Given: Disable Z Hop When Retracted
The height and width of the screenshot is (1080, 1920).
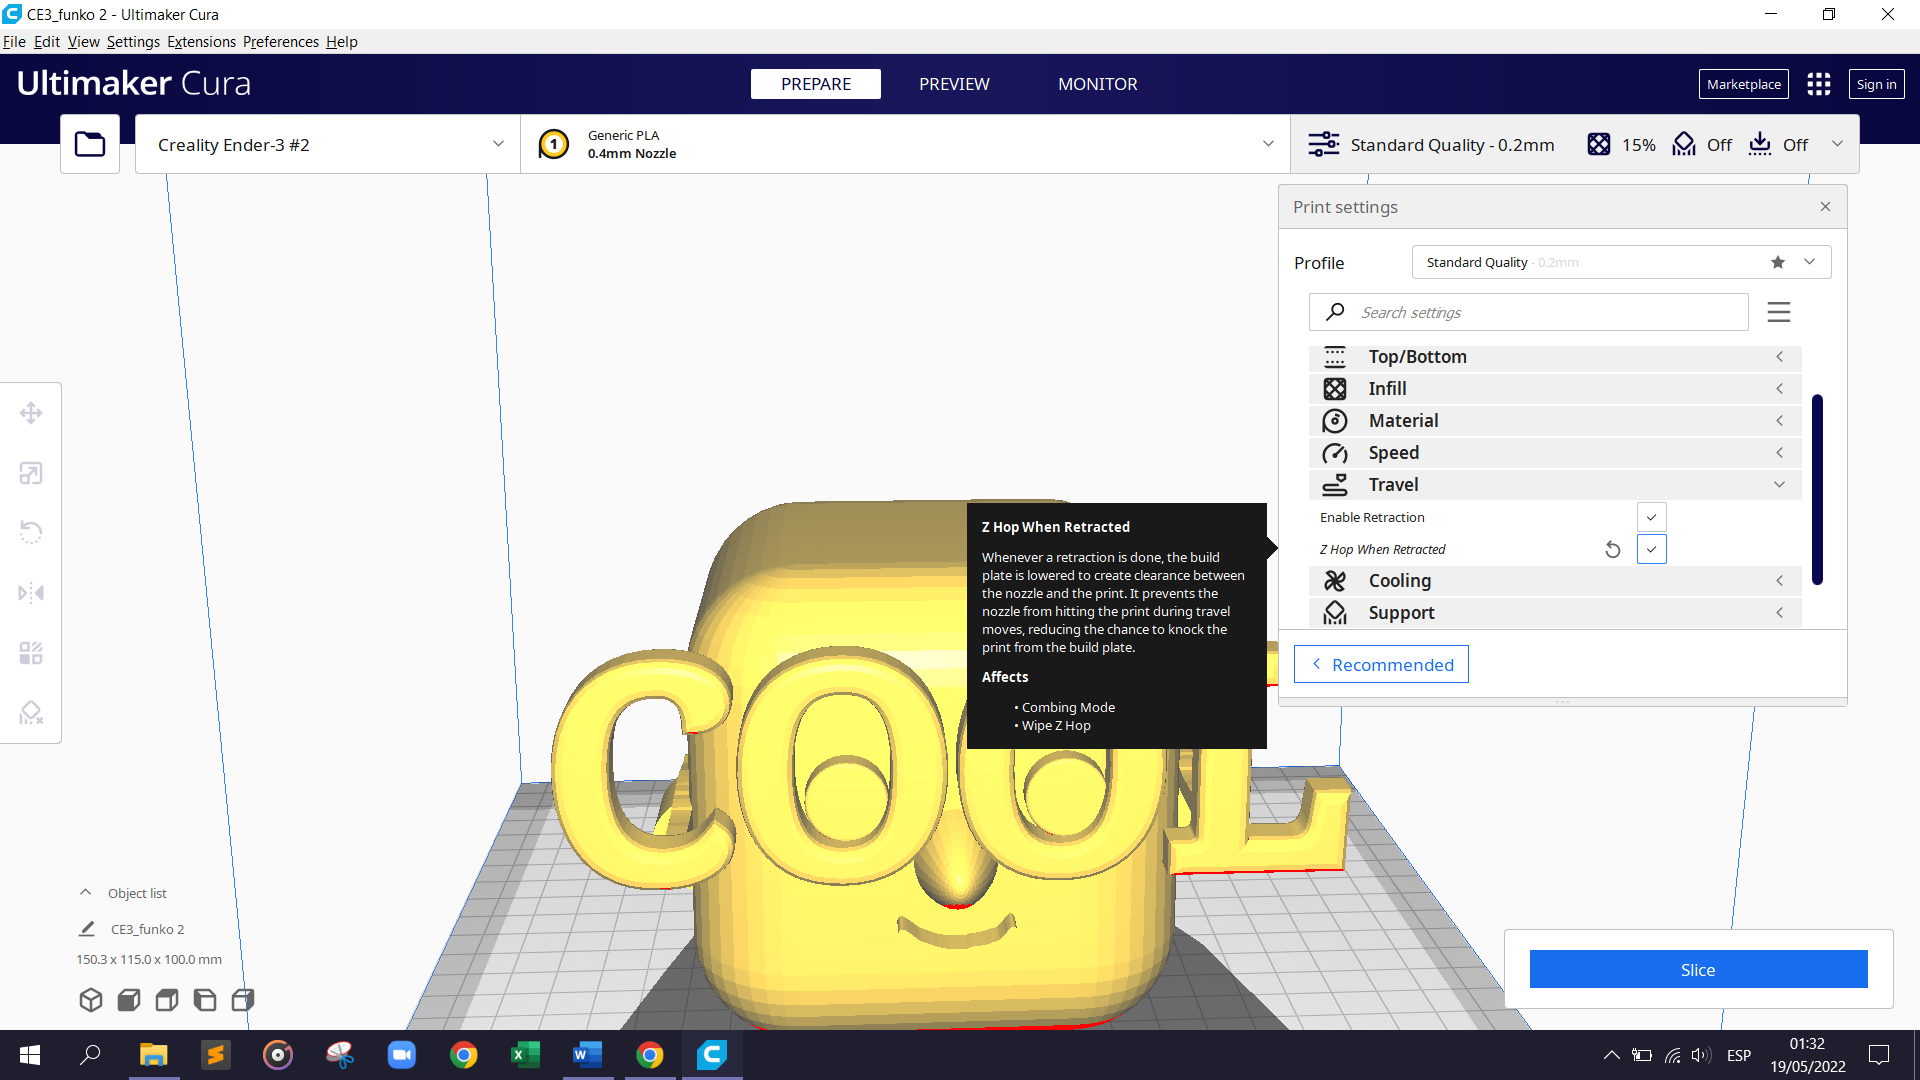Looking at the screenshot, I should click(1651, 549).
